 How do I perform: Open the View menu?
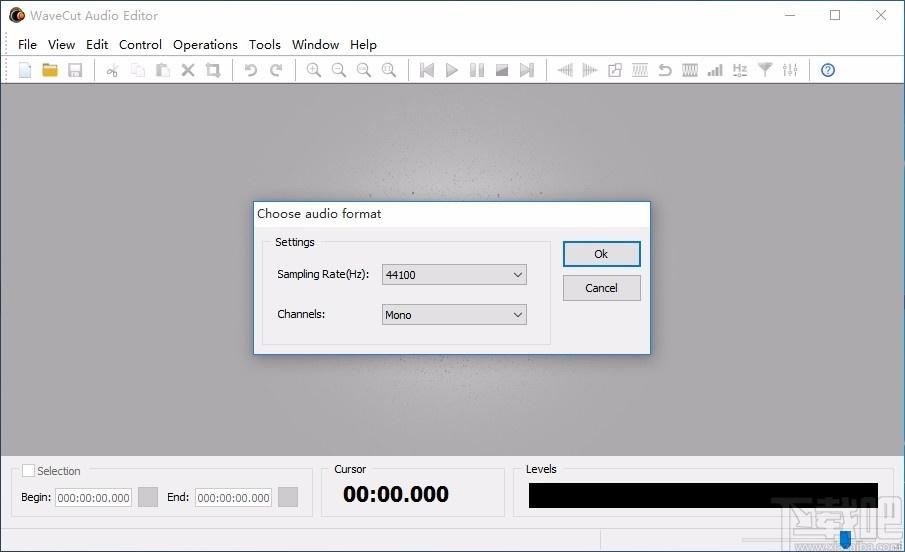click(61, 44)
